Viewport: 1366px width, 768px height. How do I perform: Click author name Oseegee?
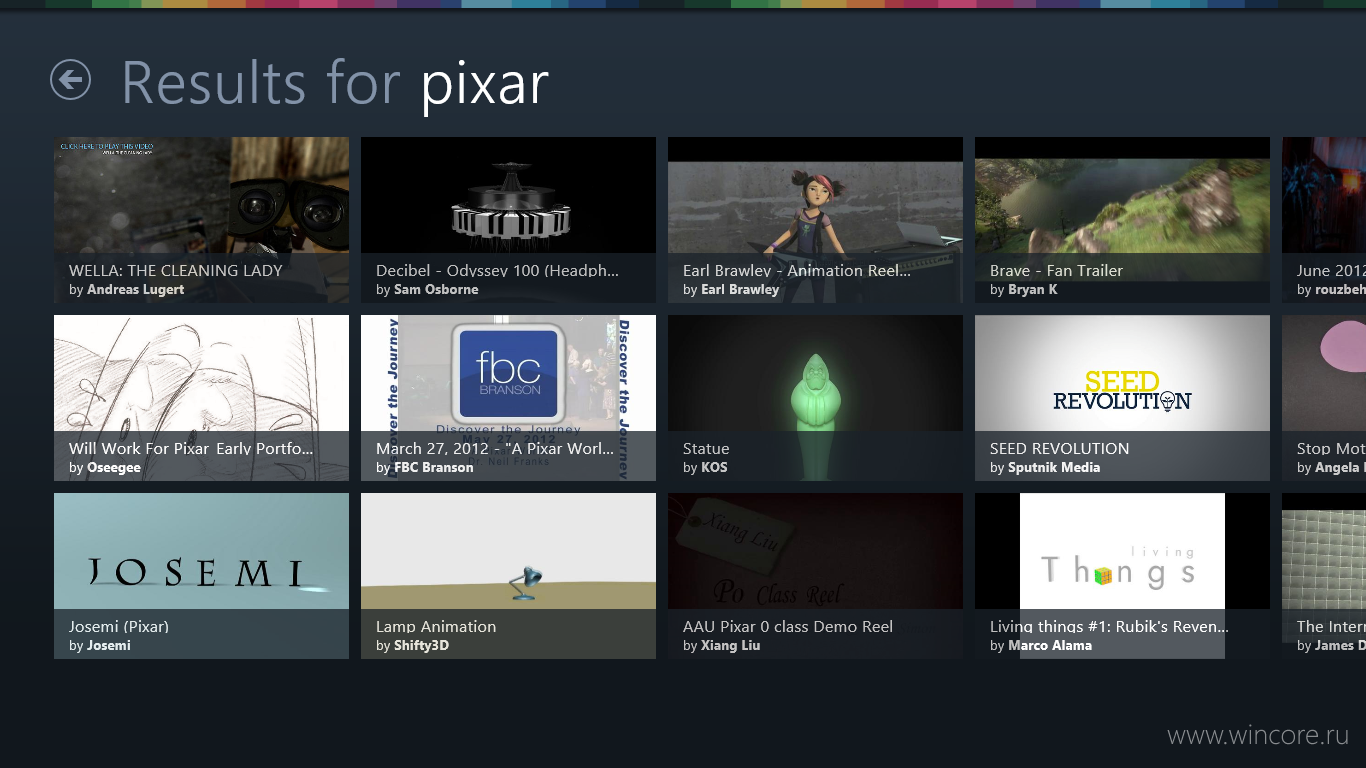tap(114, 468)
